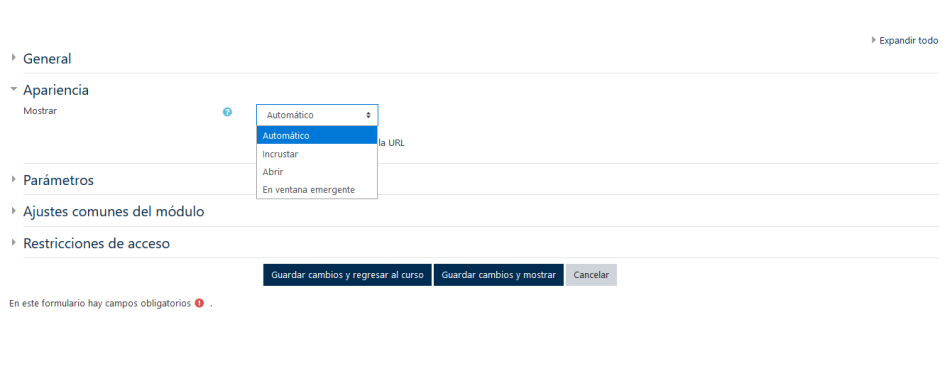947x389 pixels.
Task: Choose Abrir from the dropdown list
Action: (317, 172)
